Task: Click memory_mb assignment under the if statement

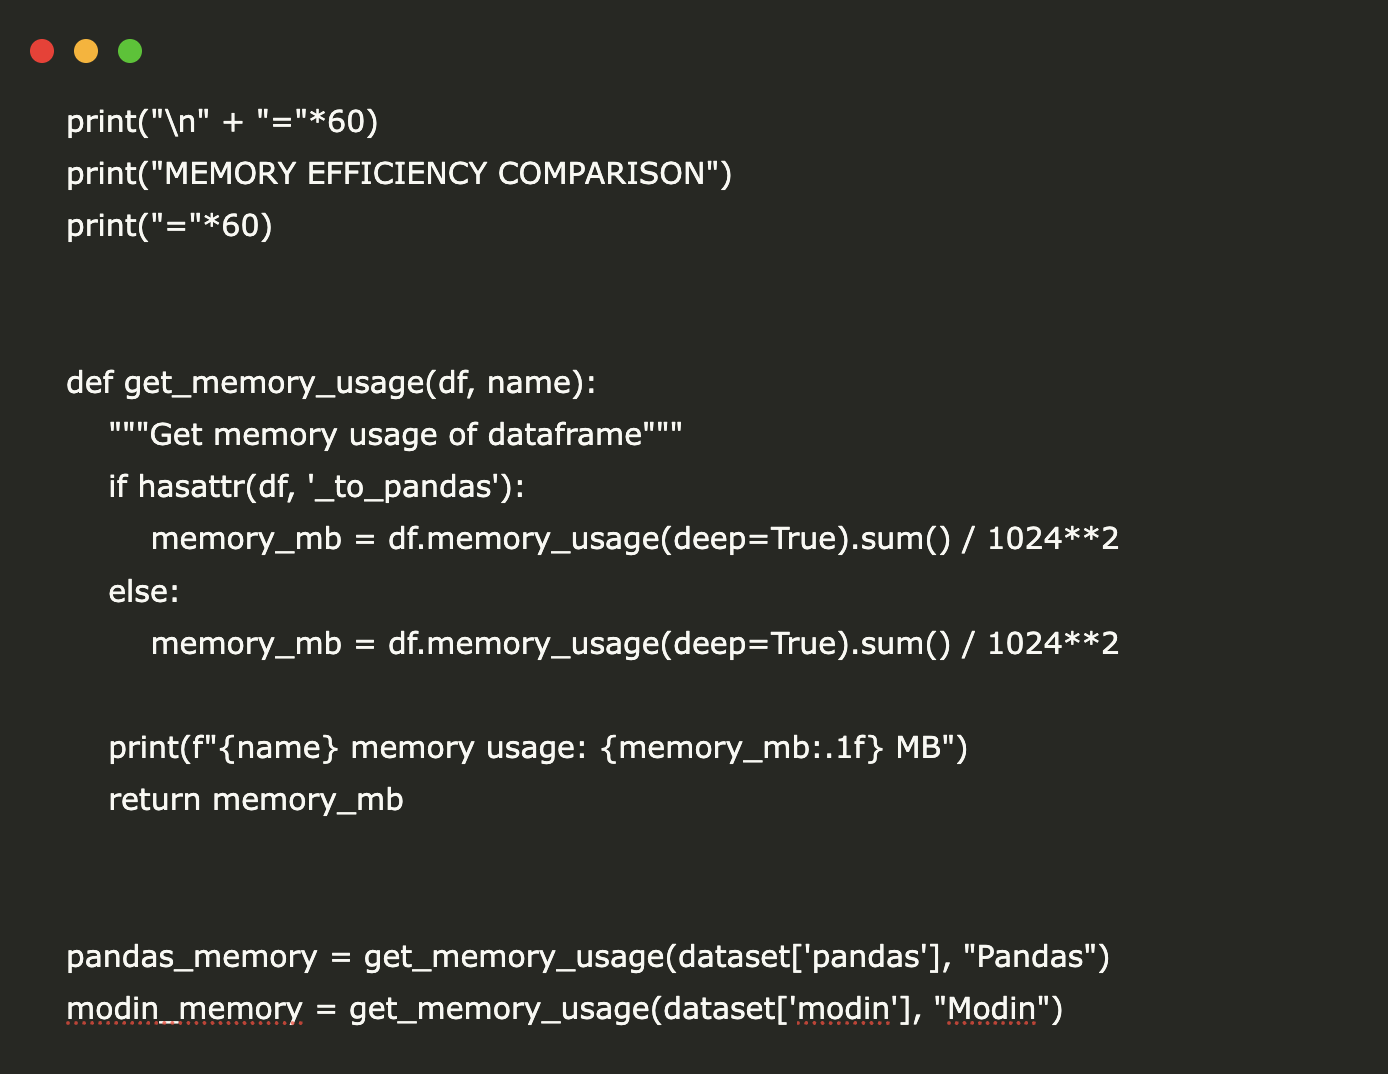Action: tap(634, 539)
